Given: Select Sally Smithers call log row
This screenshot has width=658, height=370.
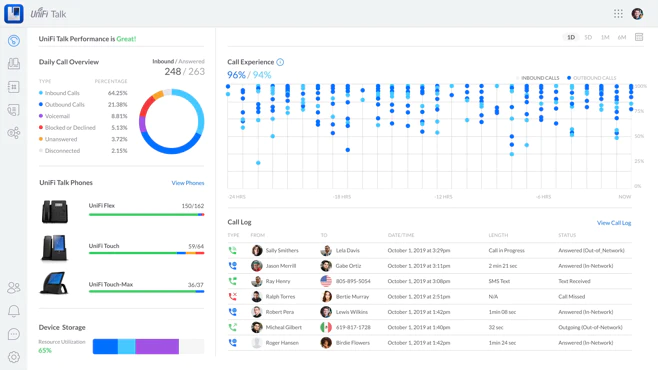Looking at the screenshot, I should (x=429, y=250).
